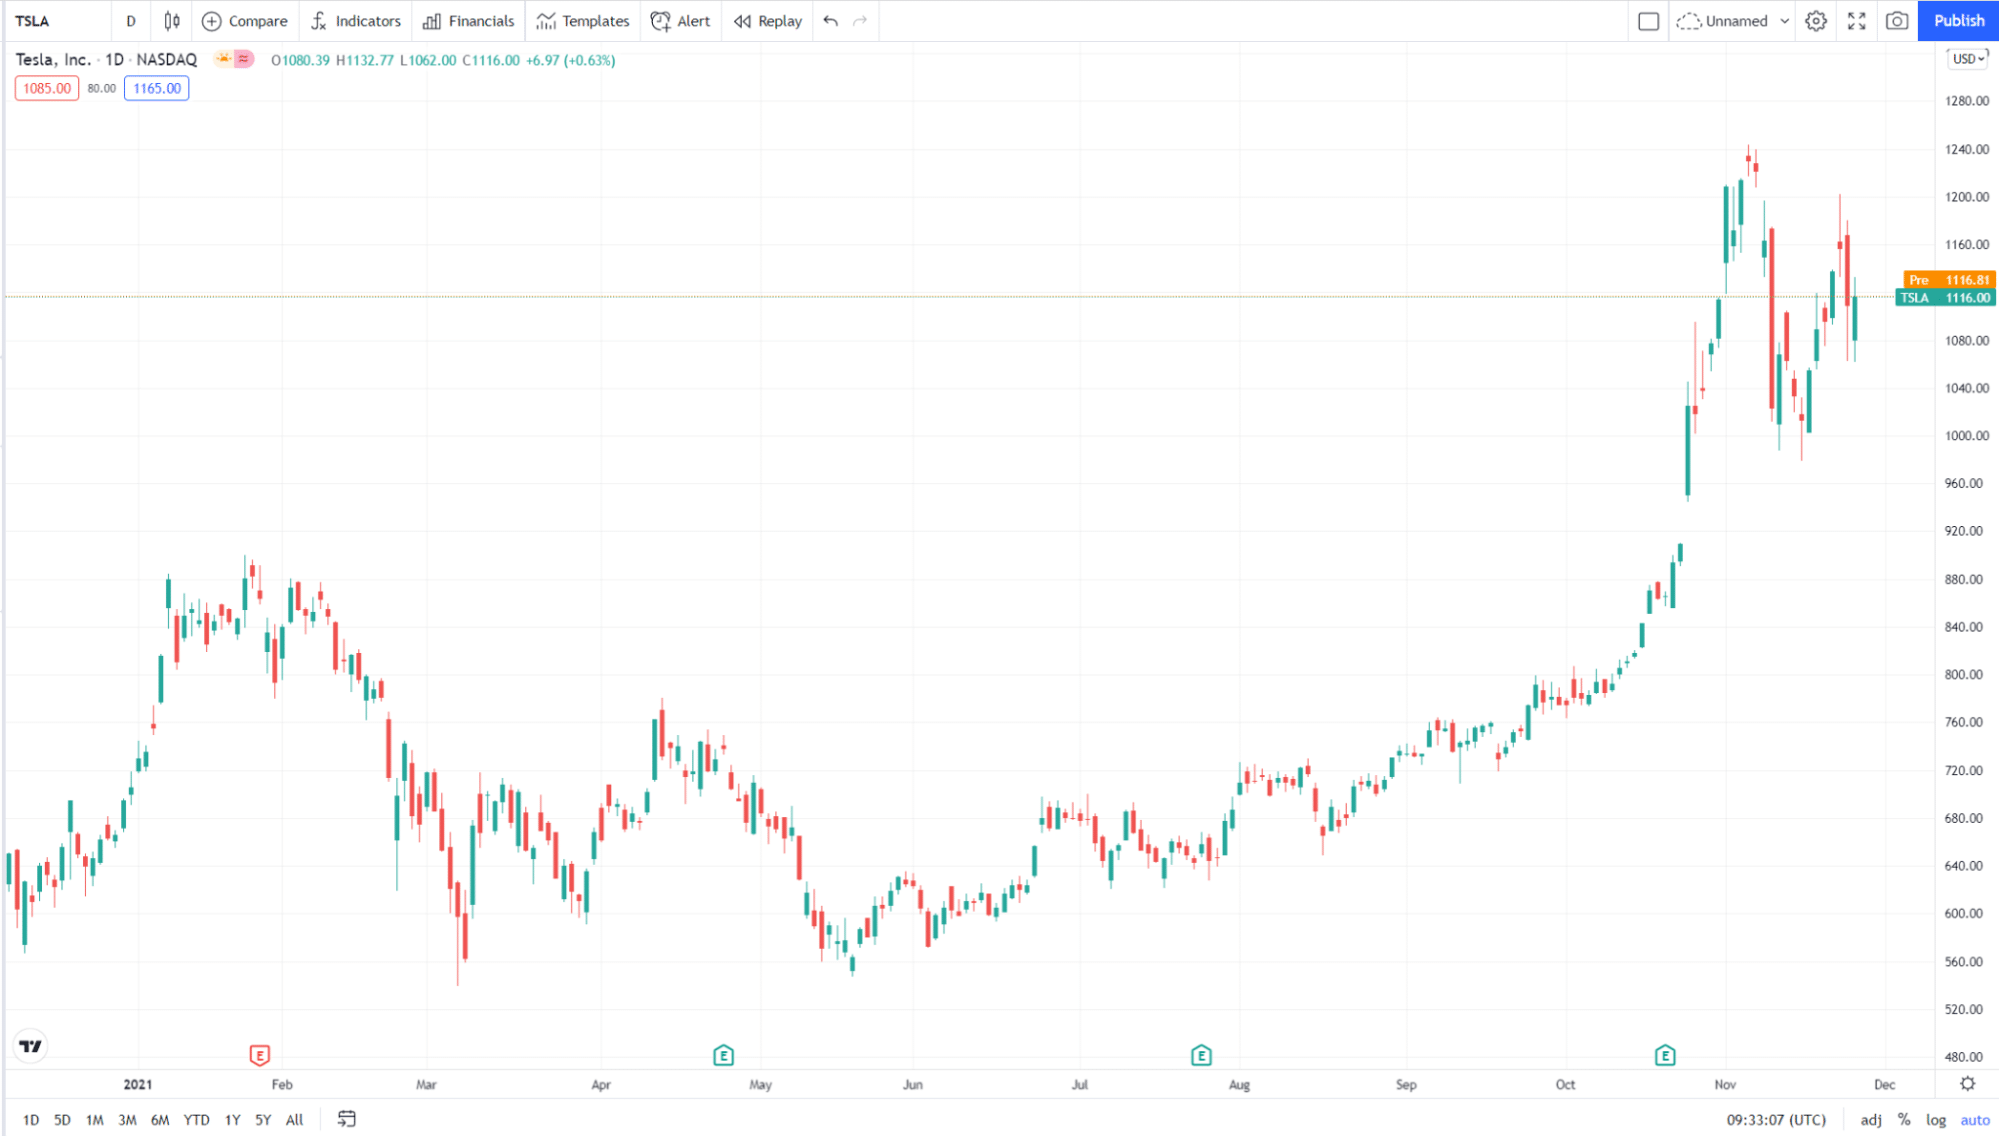Click the TradingView logo on chart
Image resolution: width=1999 pixels, height=1137 pixels.
coord(31,1046)
